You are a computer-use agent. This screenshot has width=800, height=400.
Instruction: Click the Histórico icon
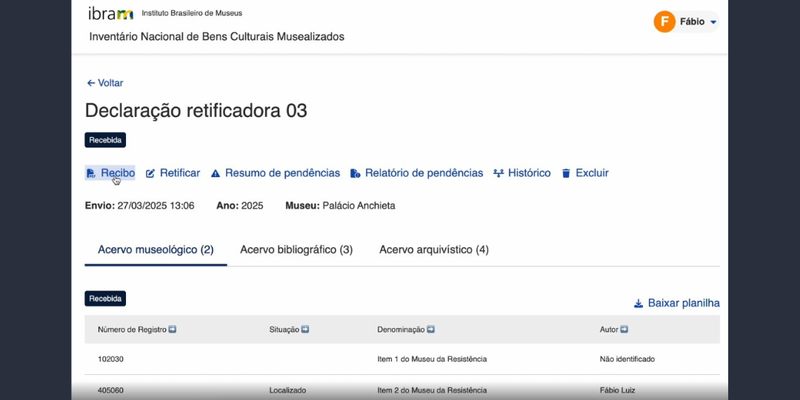(498, 173)
